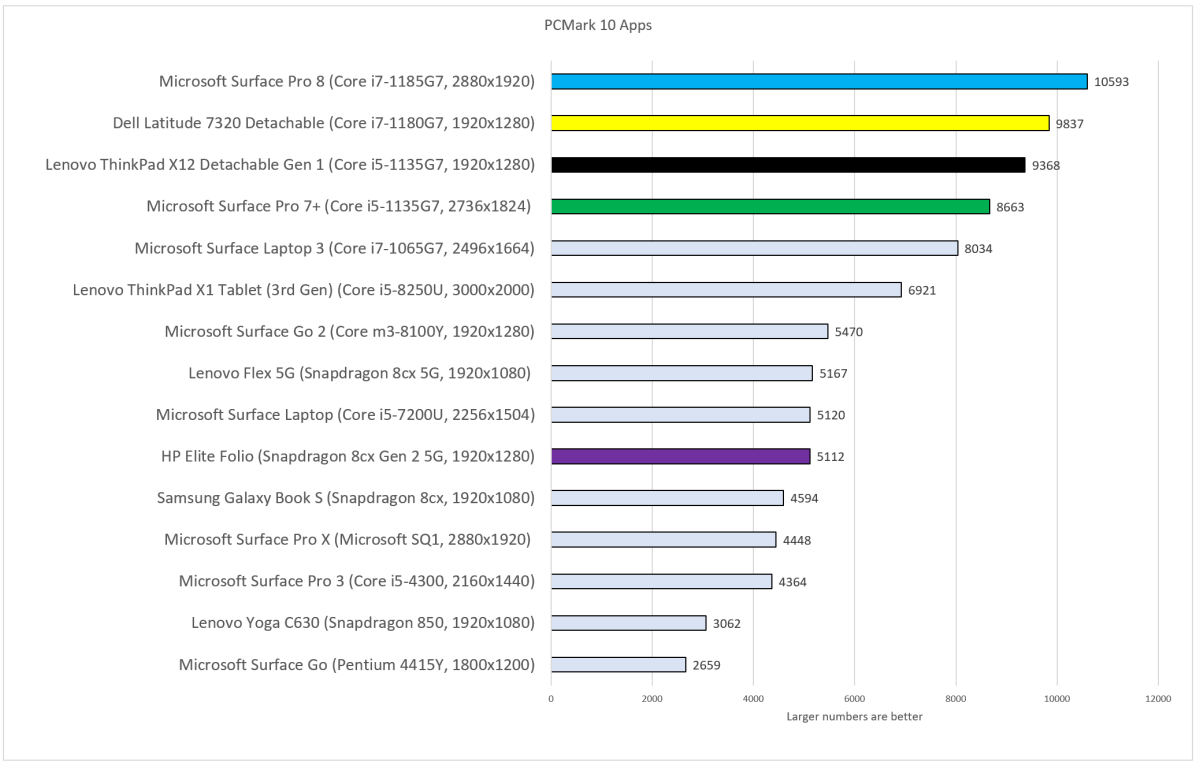
Task: Click the 9837 data label
Action: point(1070,124)
